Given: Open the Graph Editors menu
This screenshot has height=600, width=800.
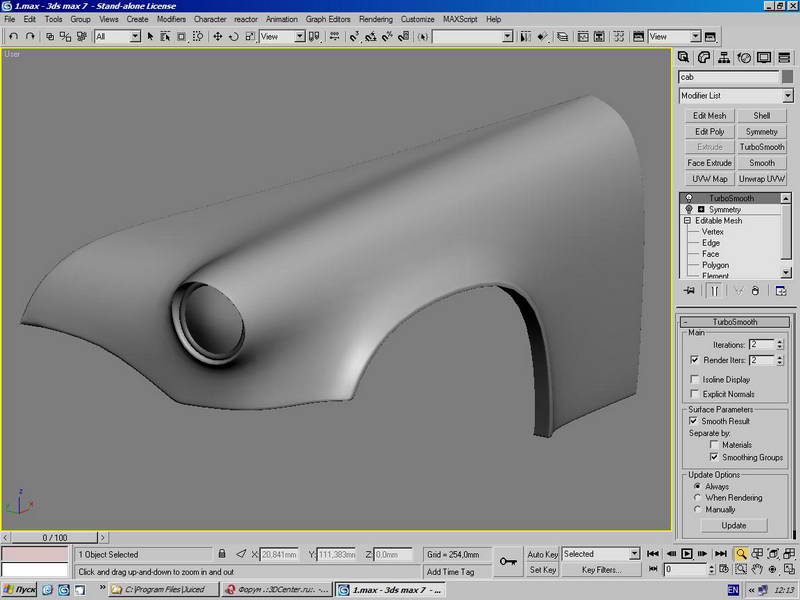Looking at the screenshot, I should 328,19.
